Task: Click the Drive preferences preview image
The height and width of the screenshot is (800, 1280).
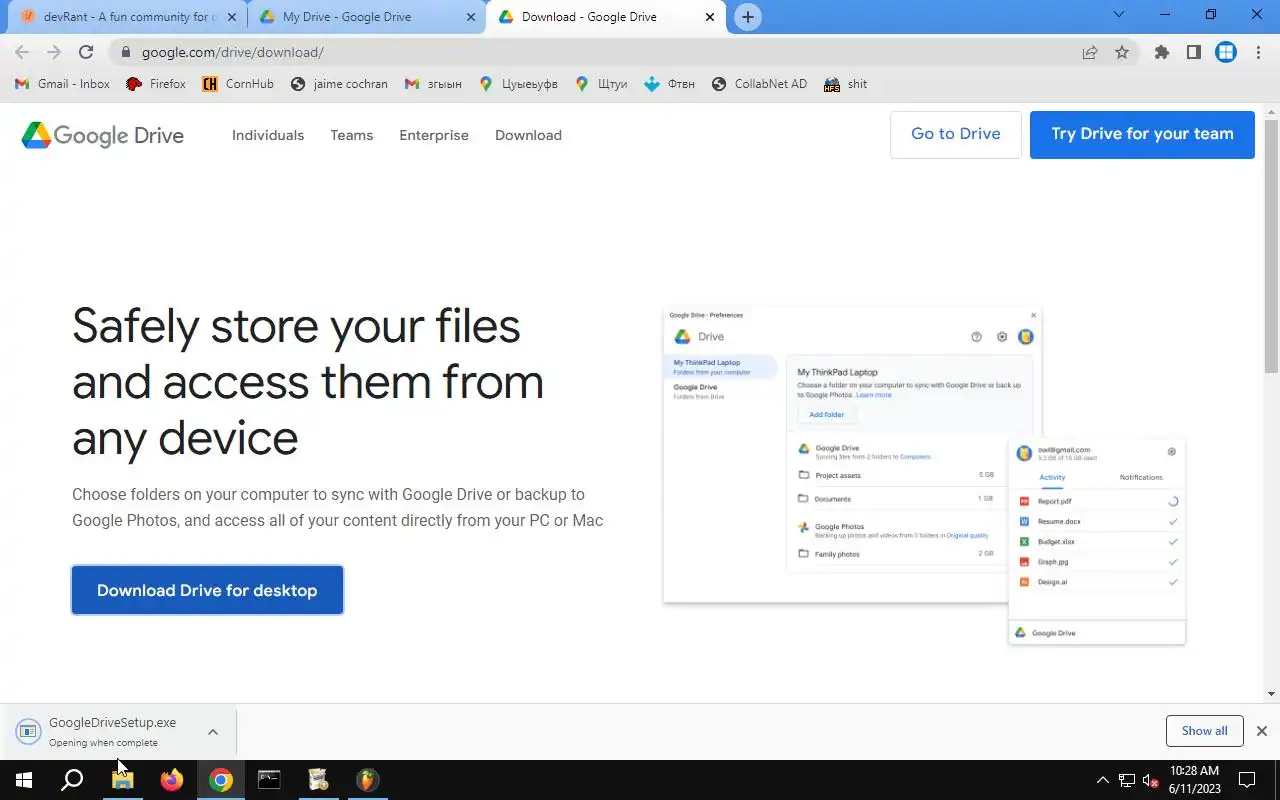Action: point(925,477)
